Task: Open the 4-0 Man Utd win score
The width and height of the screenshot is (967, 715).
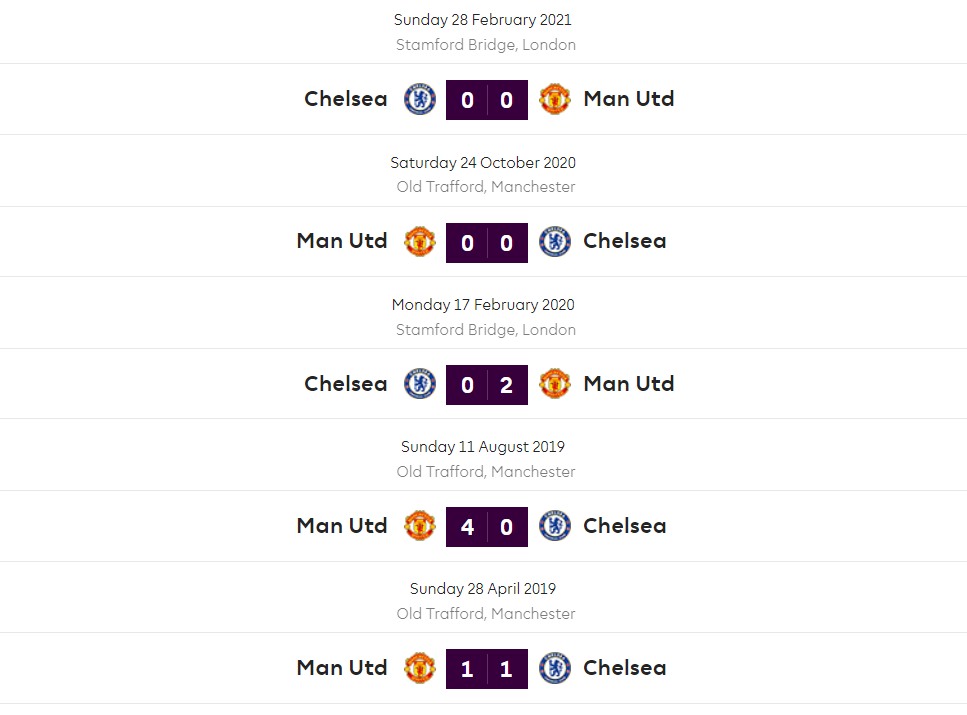Action: point(487,526)
